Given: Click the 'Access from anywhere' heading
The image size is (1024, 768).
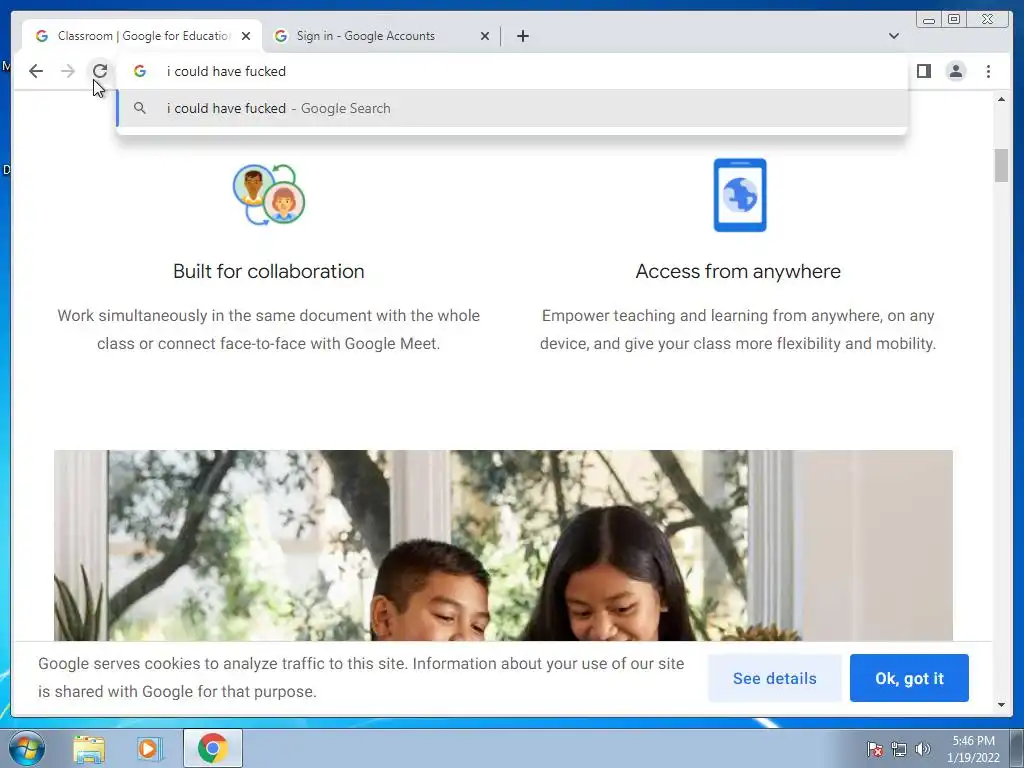Looking at the screenshot, I should point(738,271).
